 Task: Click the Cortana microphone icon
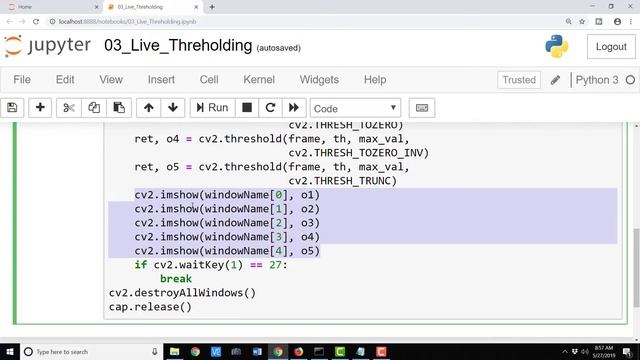155,352
